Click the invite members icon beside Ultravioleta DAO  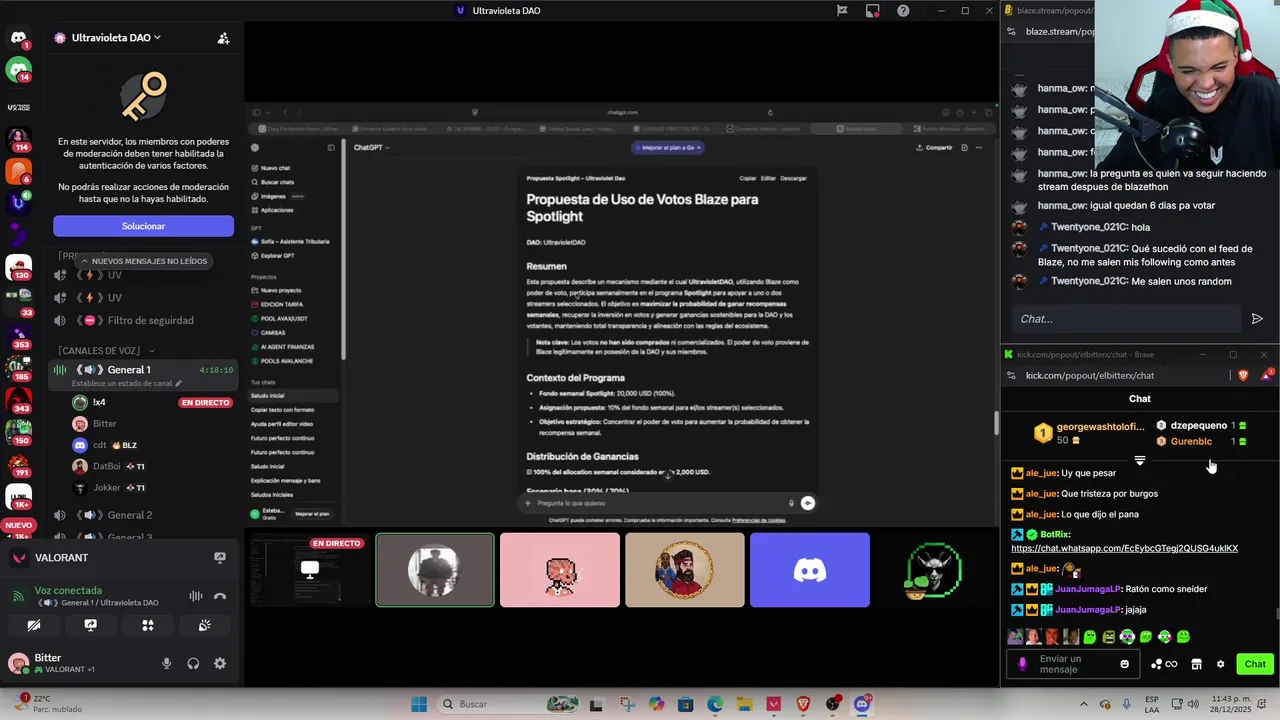click(x=223, y=38)
